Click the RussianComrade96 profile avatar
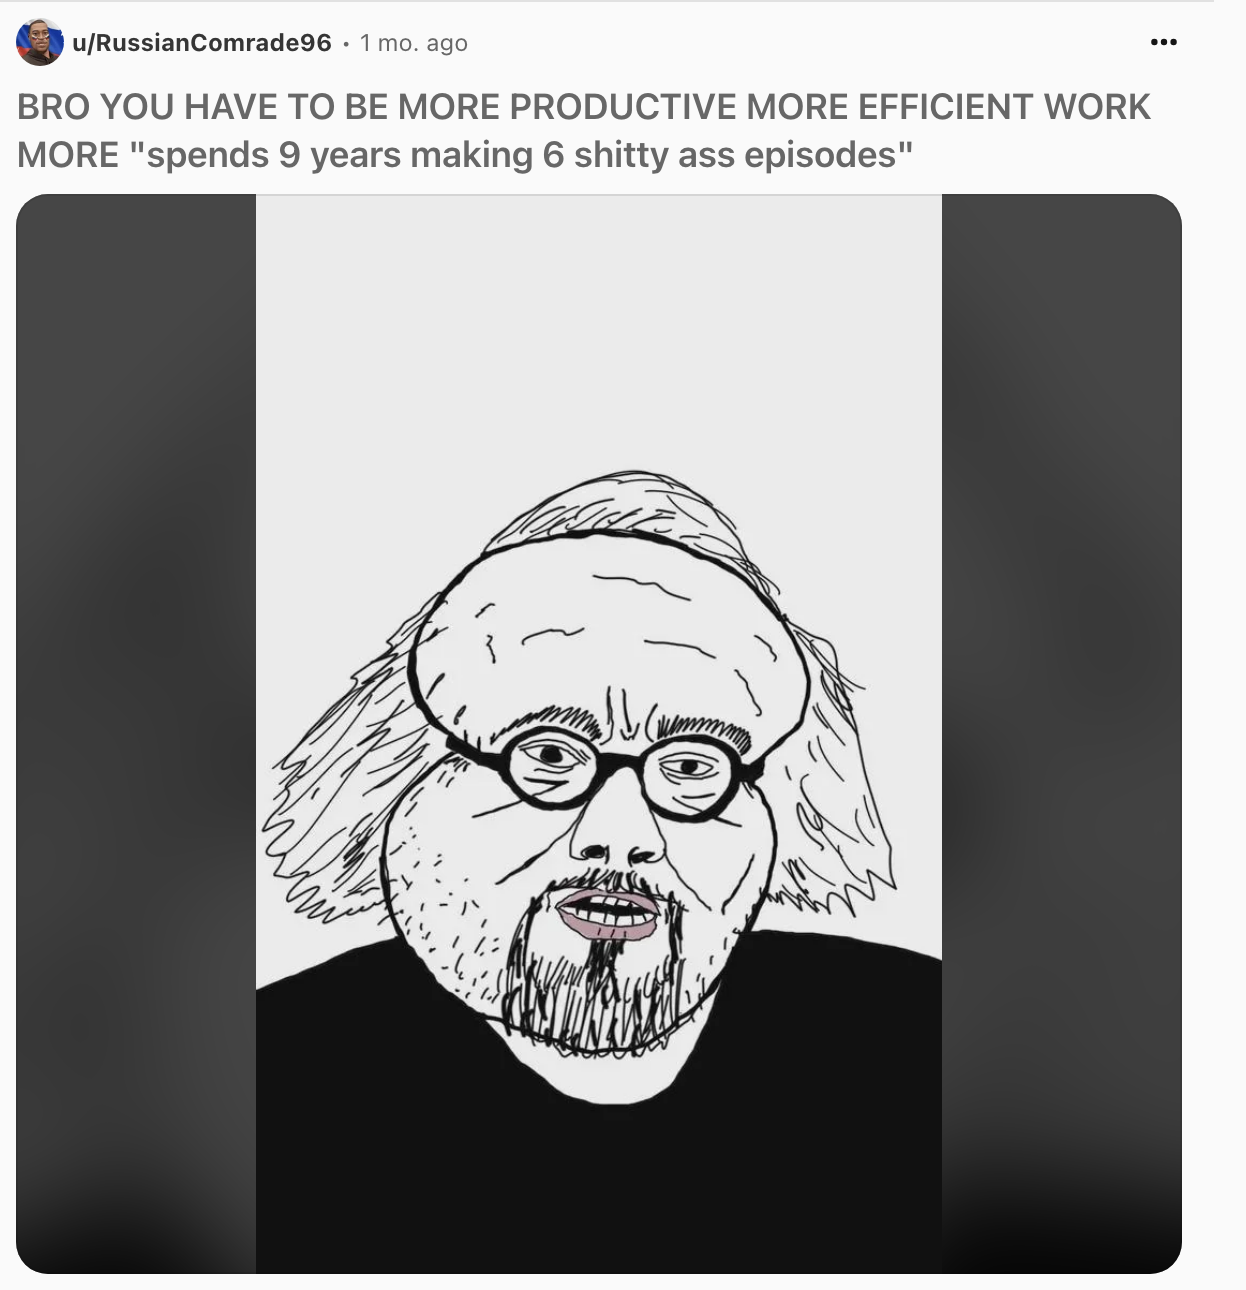The width and height of the screenshot is (1246, 1290). 40,42
